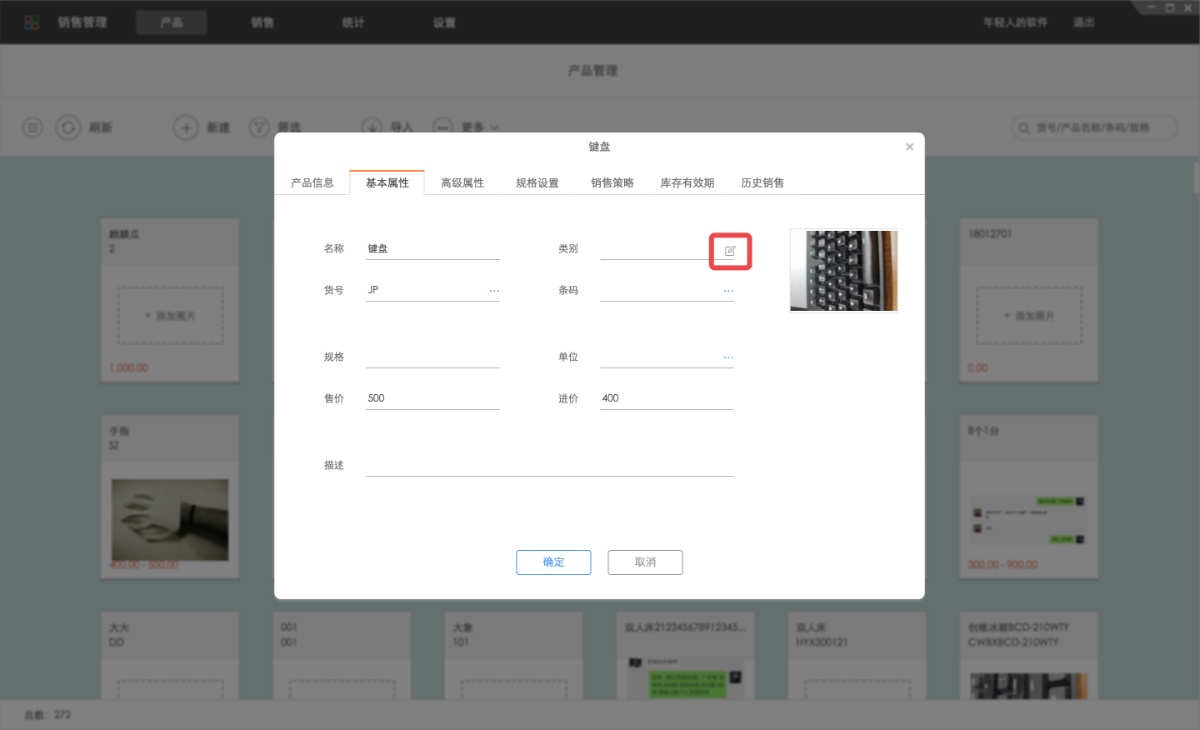Click the 规格 input field
1200x730 pixels.
432,357
